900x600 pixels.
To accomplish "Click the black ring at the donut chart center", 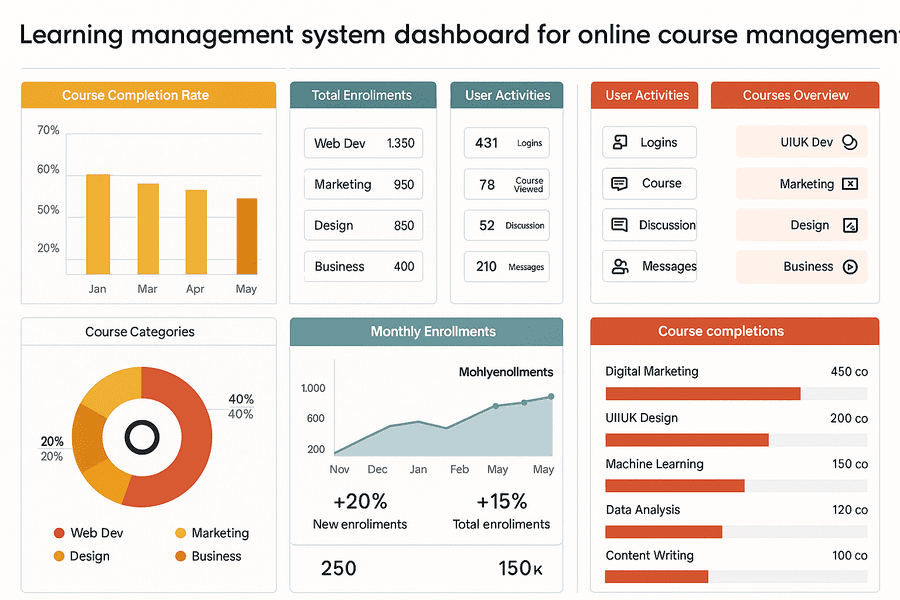I will [x=141, y=436].
